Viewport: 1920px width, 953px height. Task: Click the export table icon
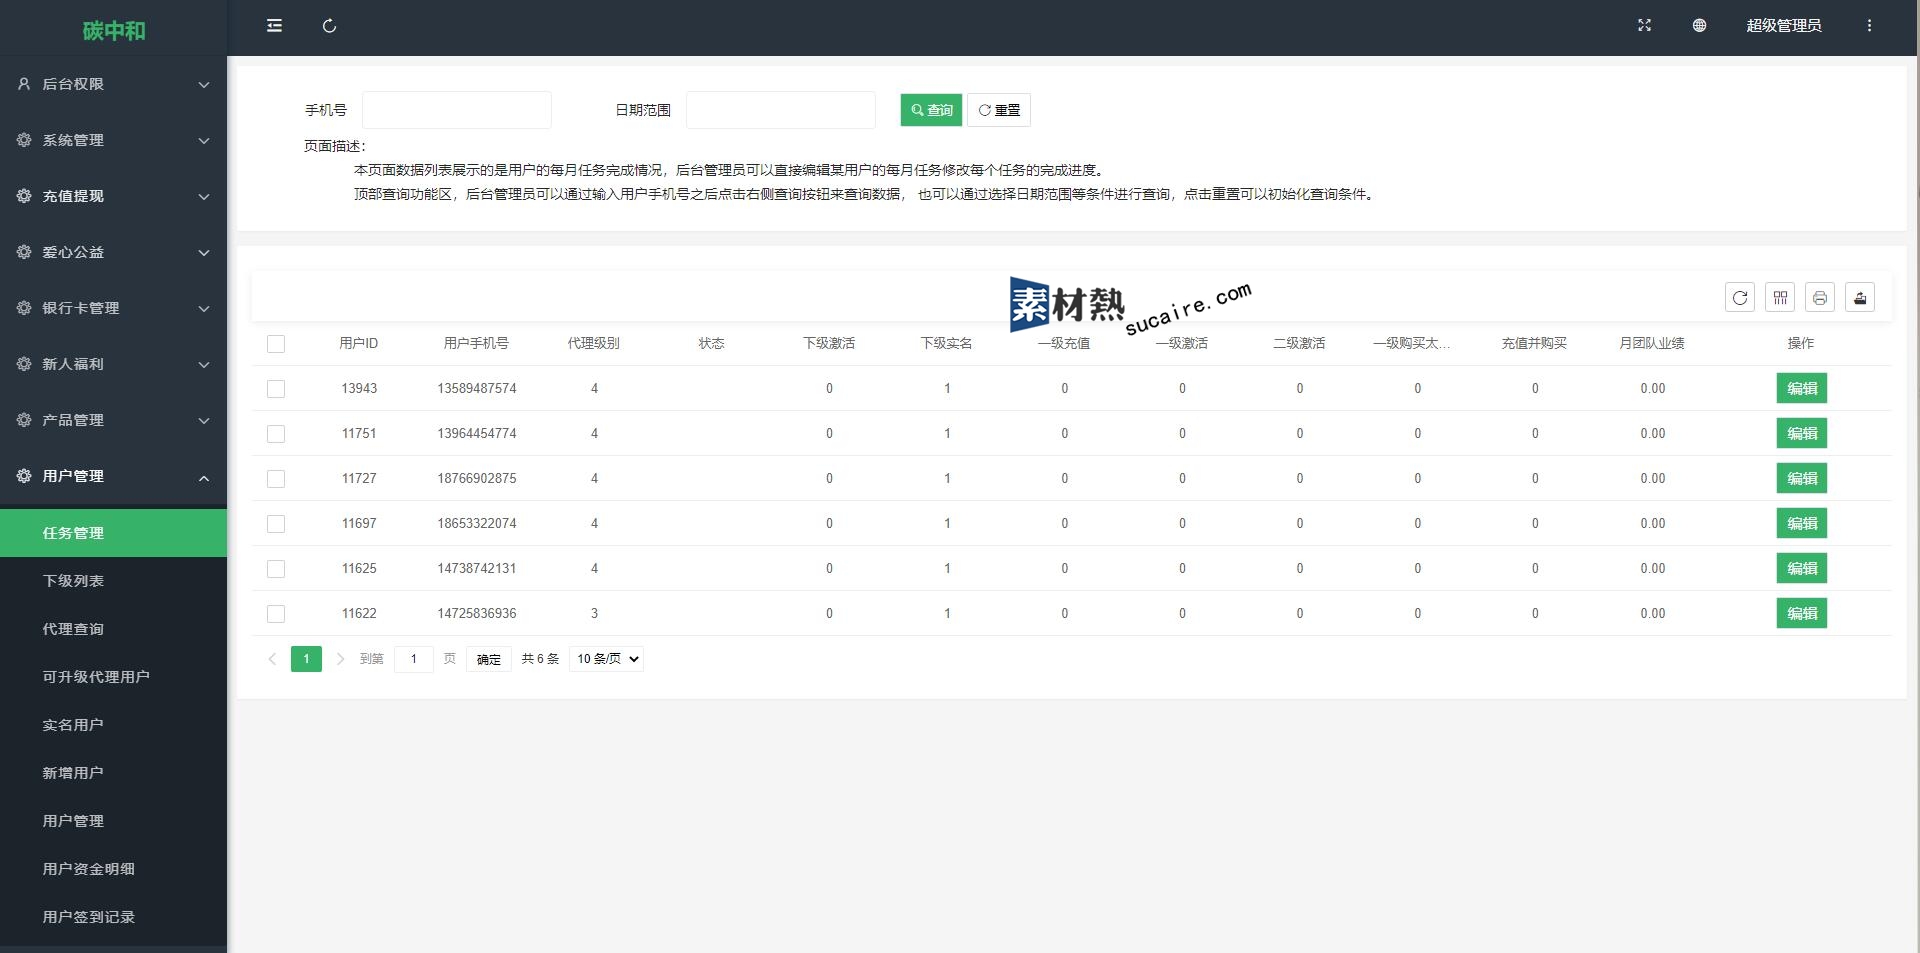(x=1860, y=297)
